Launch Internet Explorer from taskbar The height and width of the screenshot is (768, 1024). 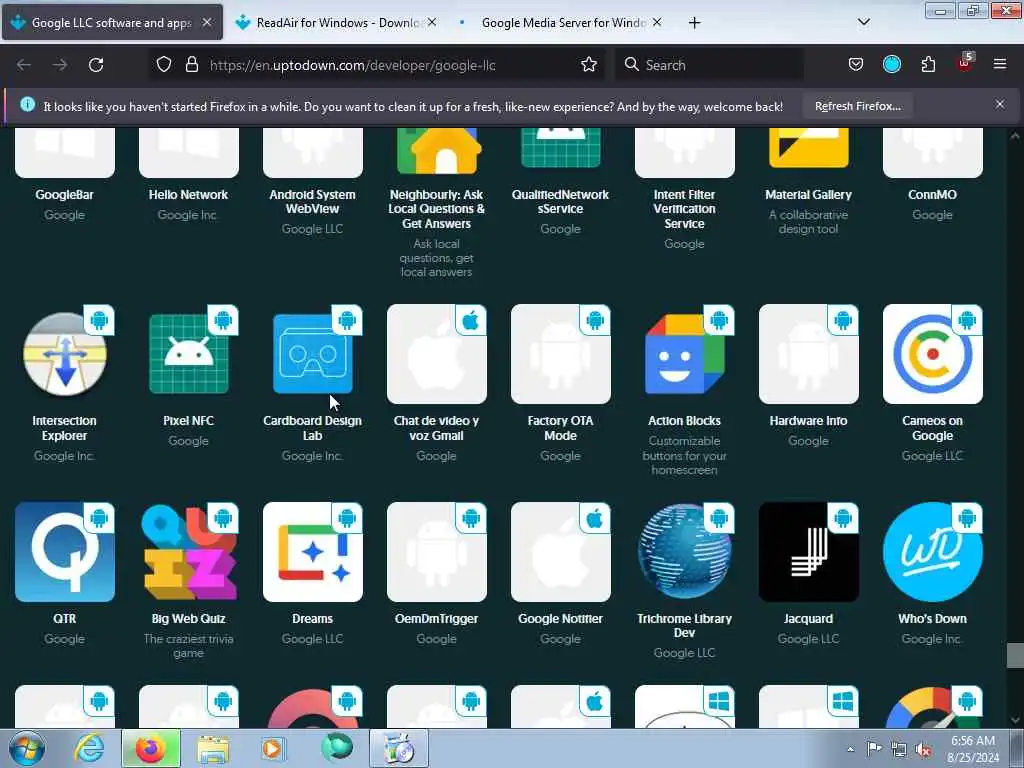click(89, 749)
